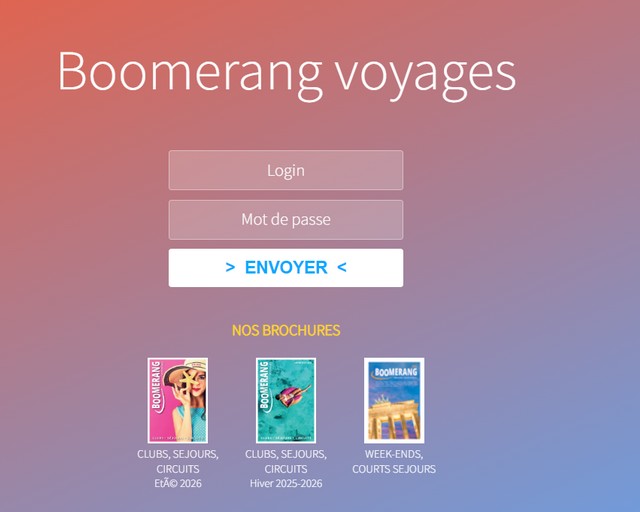
Task: Click the Hiver 2025-2026 caption text
Action: click(286, 483)
